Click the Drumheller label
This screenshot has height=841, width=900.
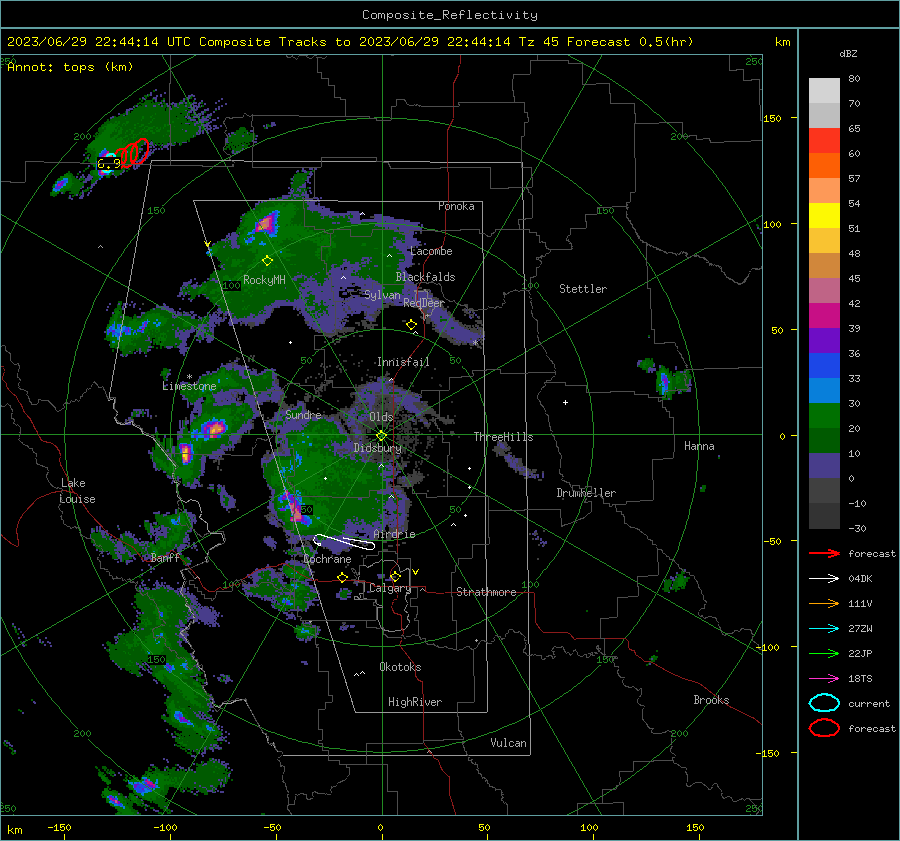point(586,493)
